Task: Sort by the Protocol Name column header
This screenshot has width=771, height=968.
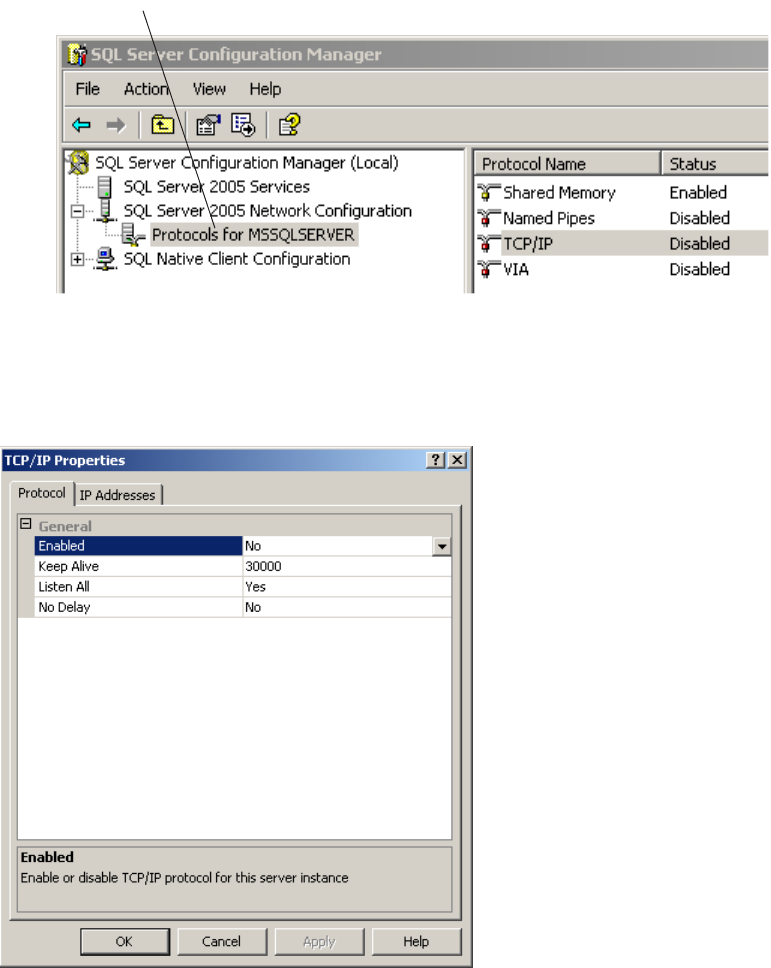Action: [567, 164]
